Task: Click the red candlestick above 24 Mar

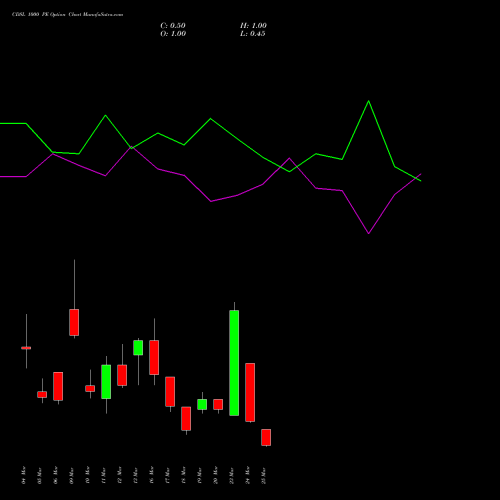Action: point(250,392)
